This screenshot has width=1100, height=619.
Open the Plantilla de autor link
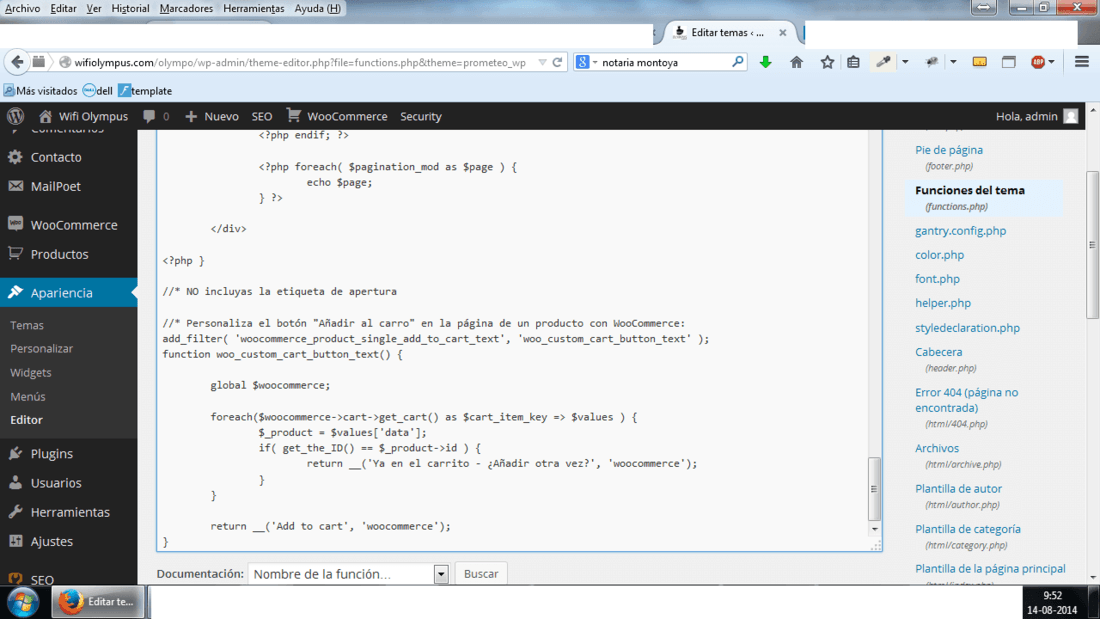pos(958,488)
